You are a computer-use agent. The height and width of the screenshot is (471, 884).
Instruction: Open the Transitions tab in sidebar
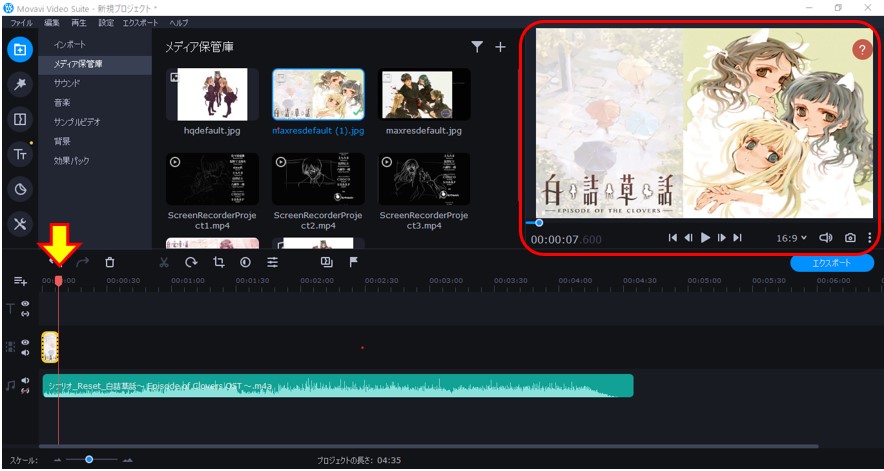click(x=20, y=119)
